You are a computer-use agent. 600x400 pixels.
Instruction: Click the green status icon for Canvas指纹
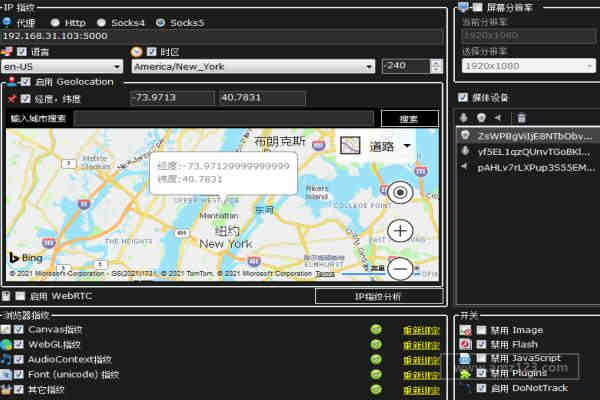(x=376, y=329)
